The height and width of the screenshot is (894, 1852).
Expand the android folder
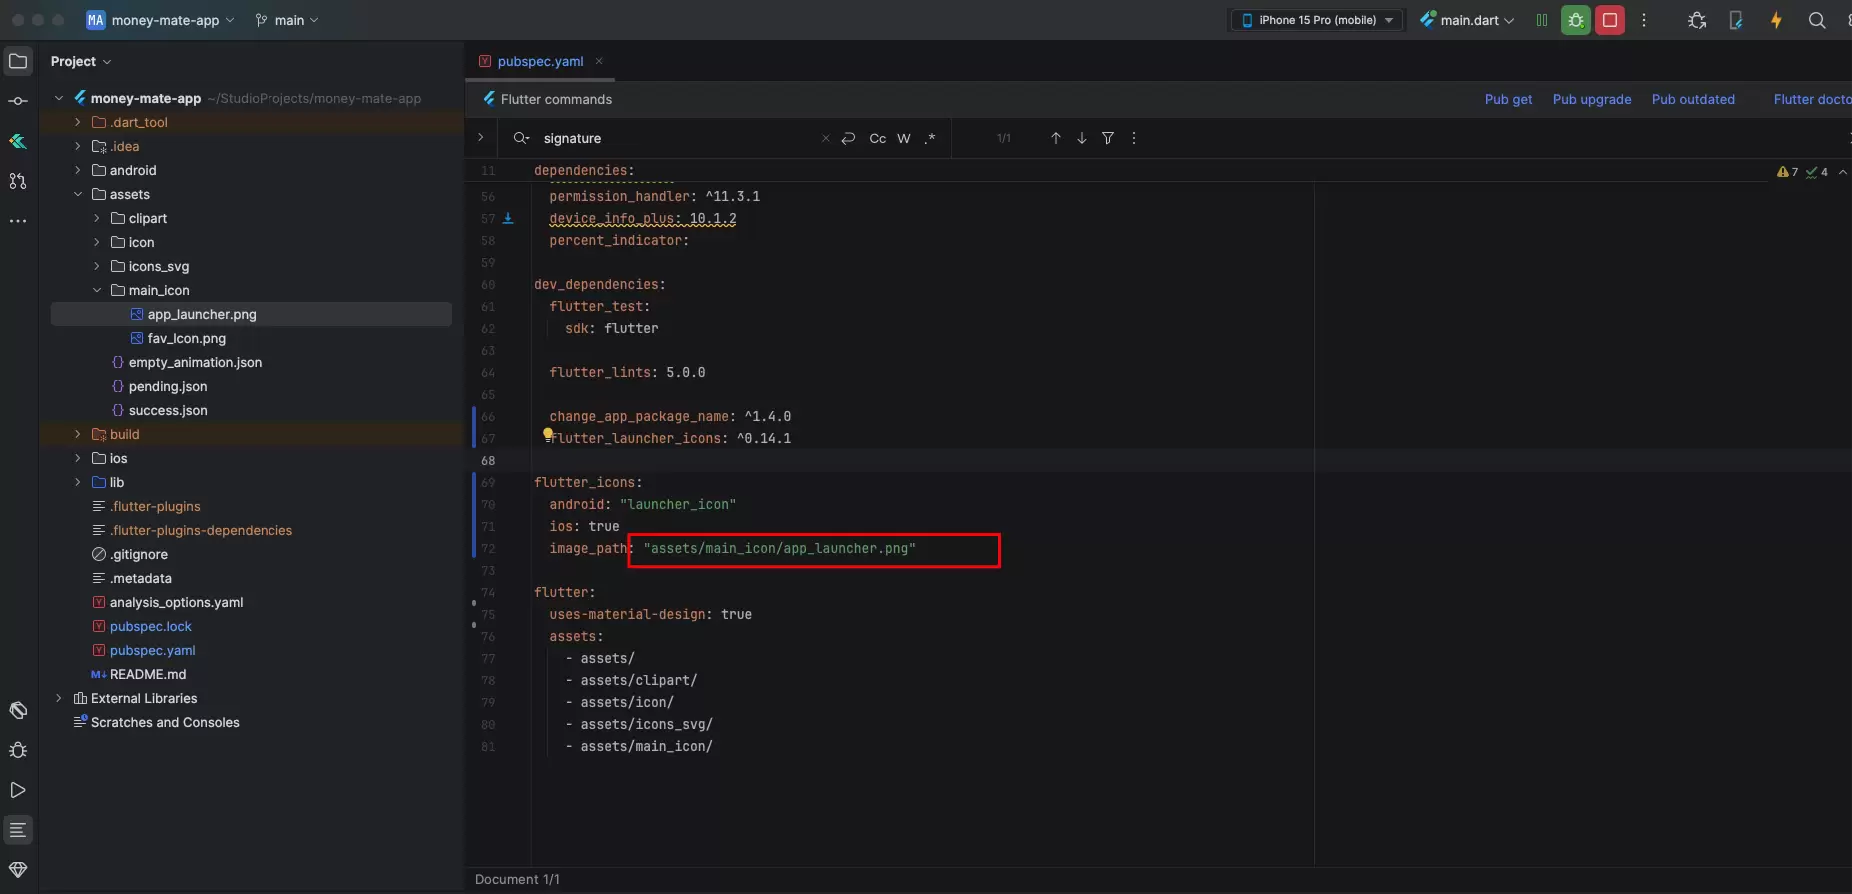click(x=78, y=170)
